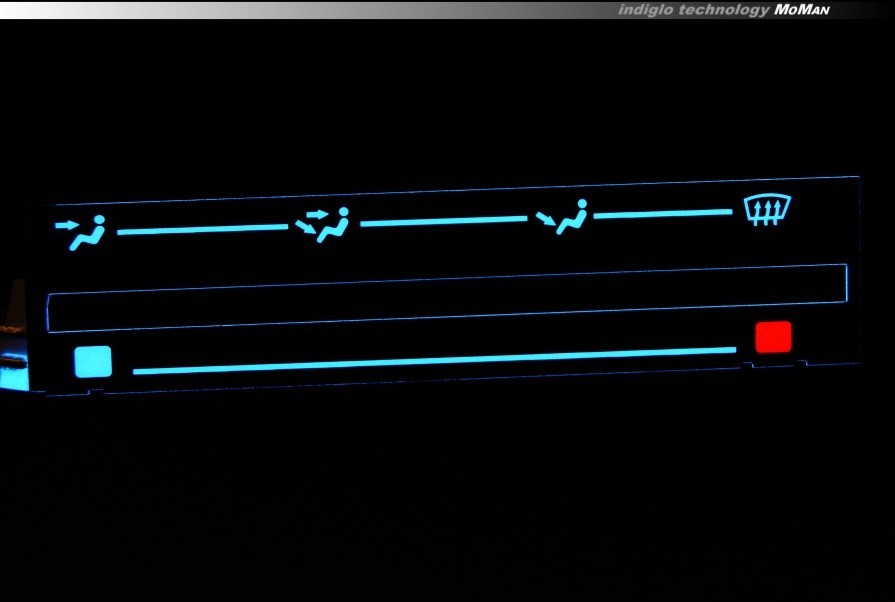Click the red hot temperature square

point(773,337)
